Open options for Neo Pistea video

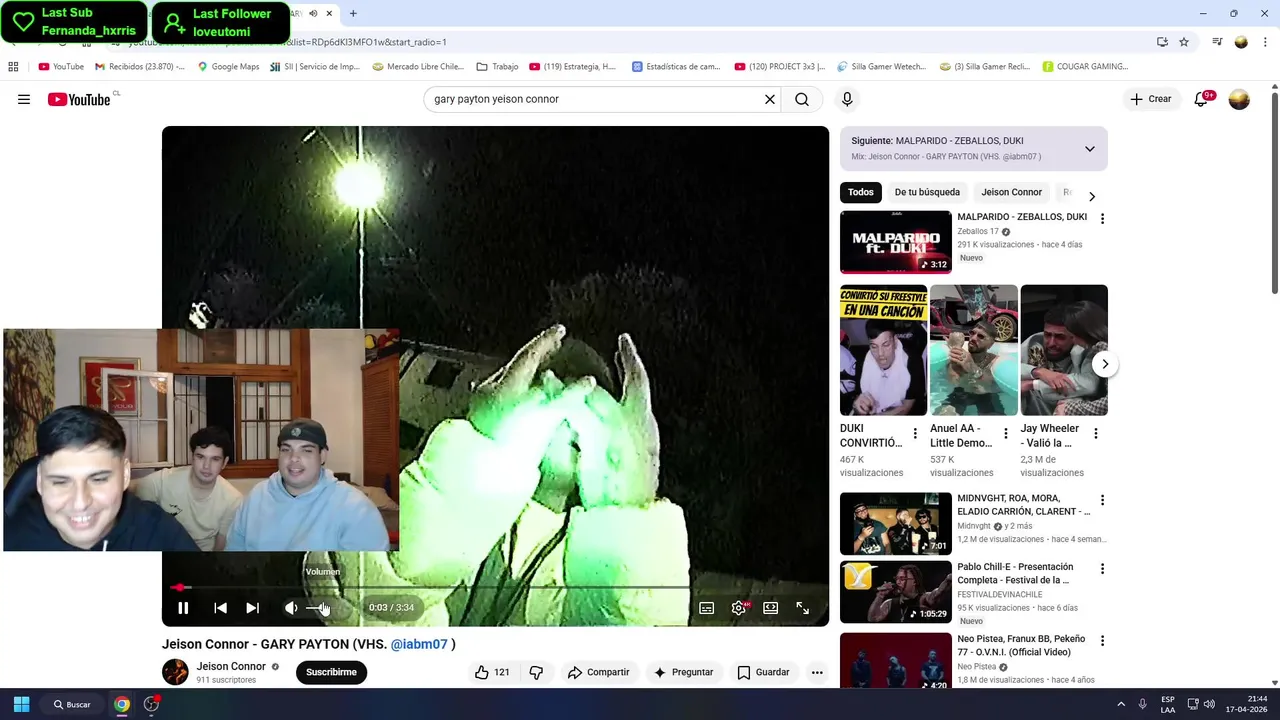[x=1102, y=641]
